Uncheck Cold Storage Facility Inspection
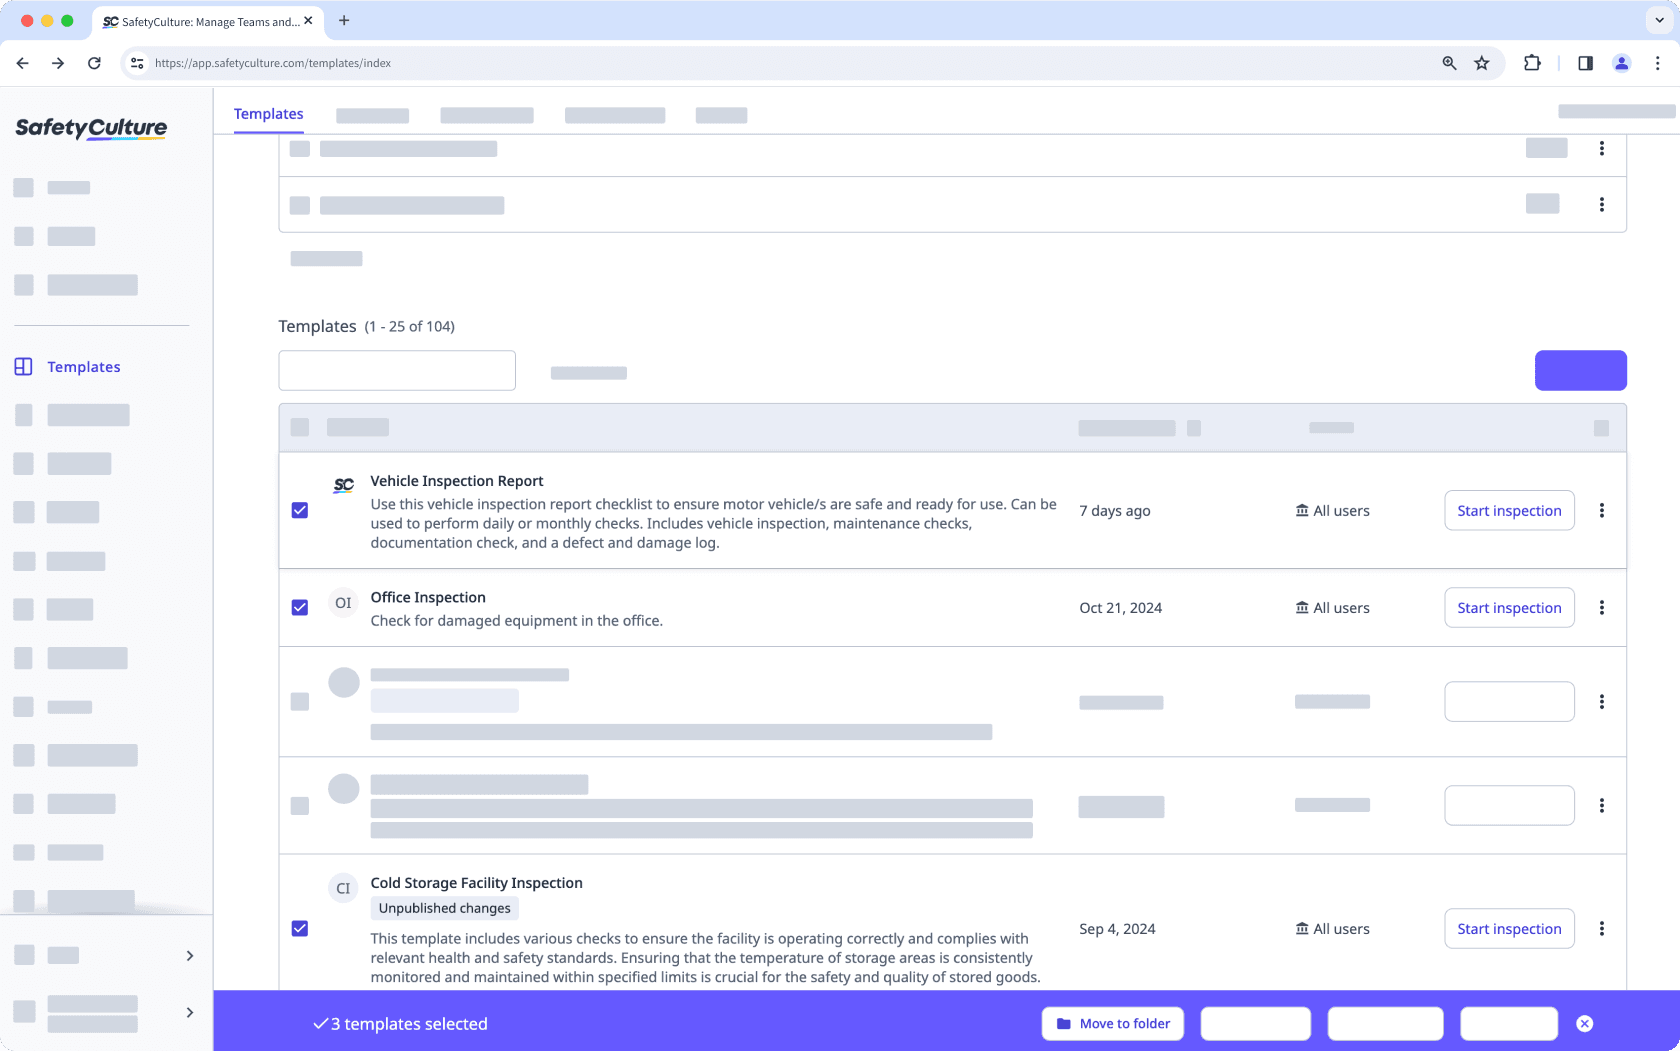Screen dimensions: 1680x1051 [300, 929]
